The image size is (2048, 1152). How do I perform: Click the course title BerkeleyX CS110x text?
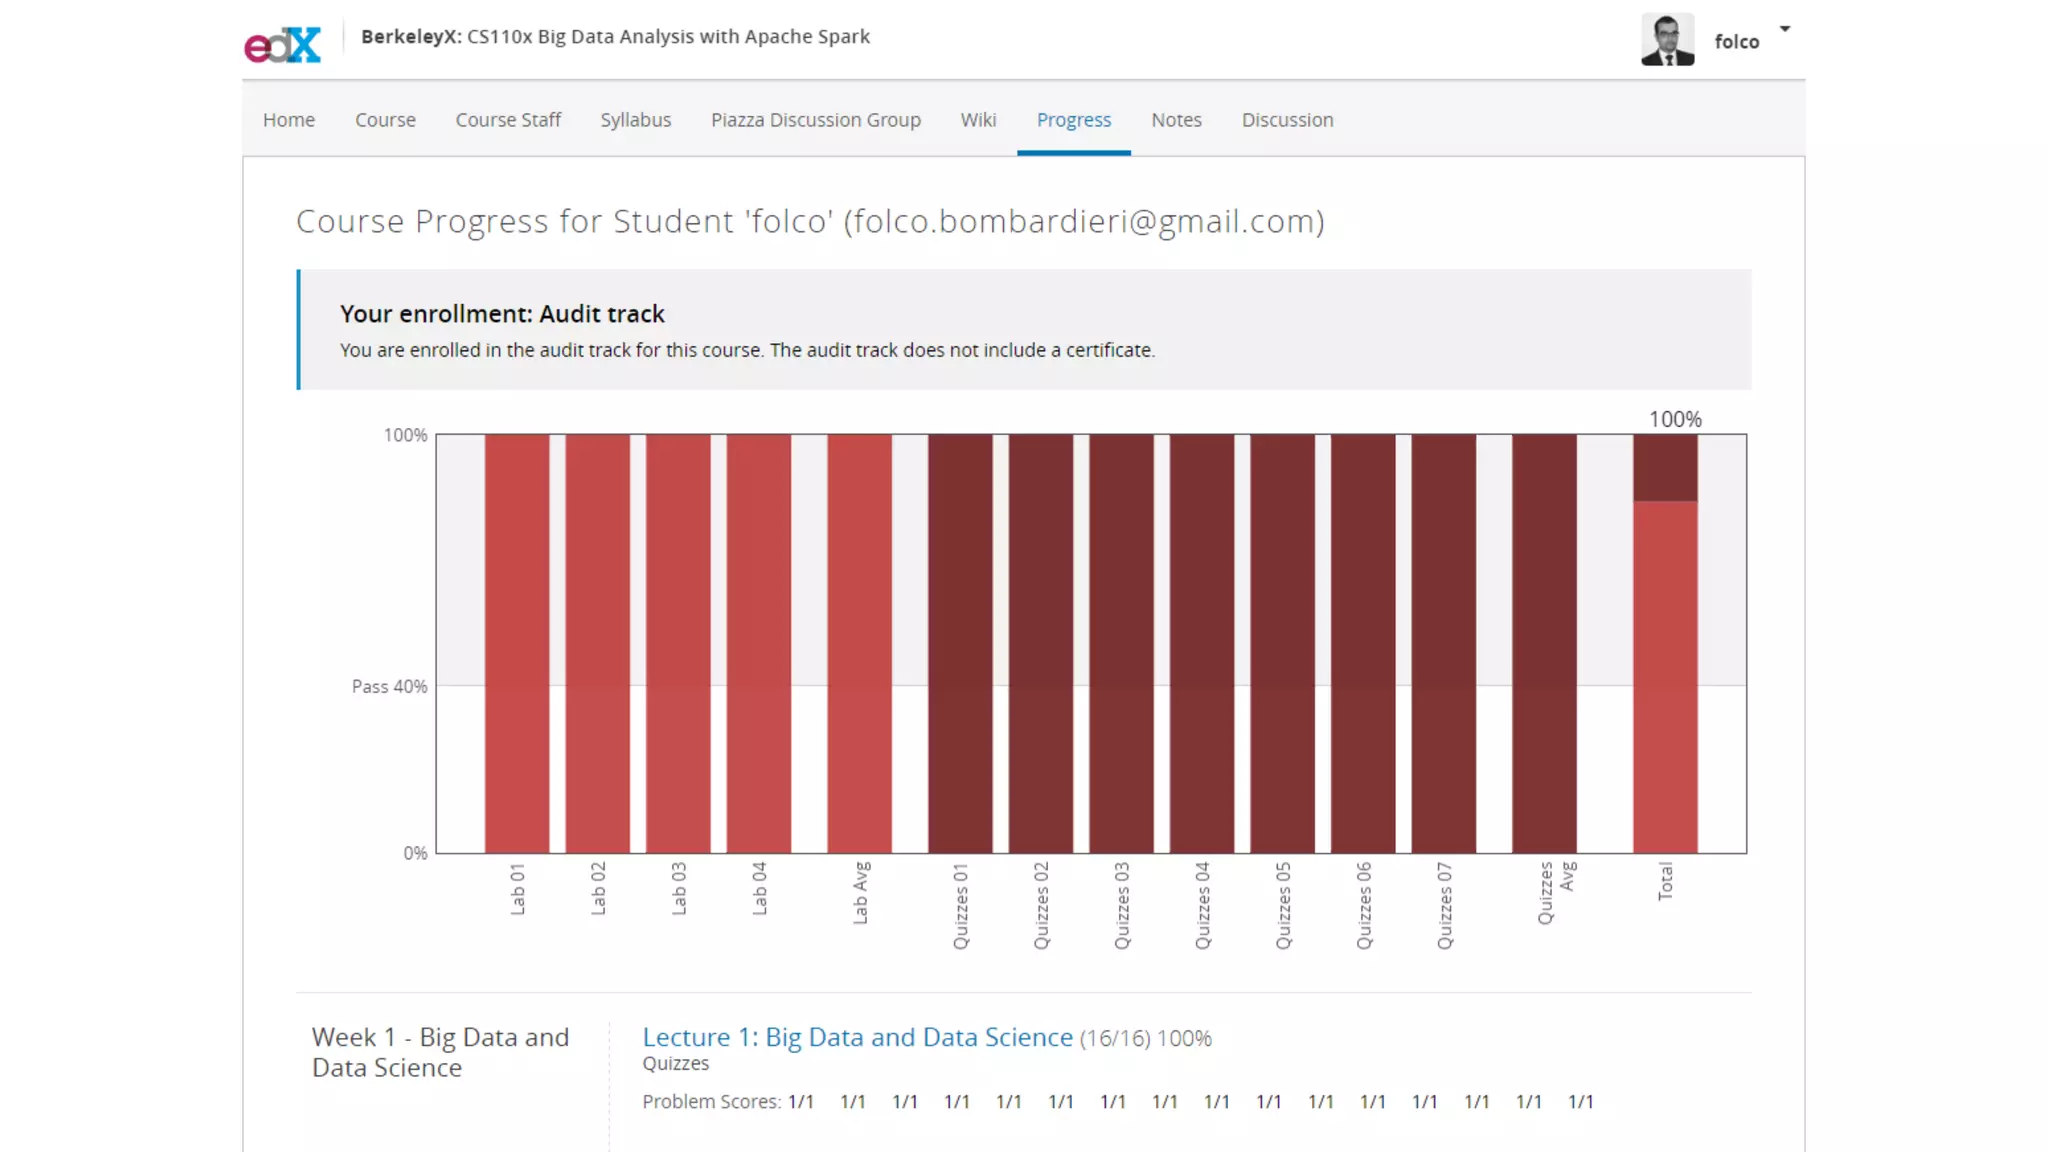[x=615, y=37]
